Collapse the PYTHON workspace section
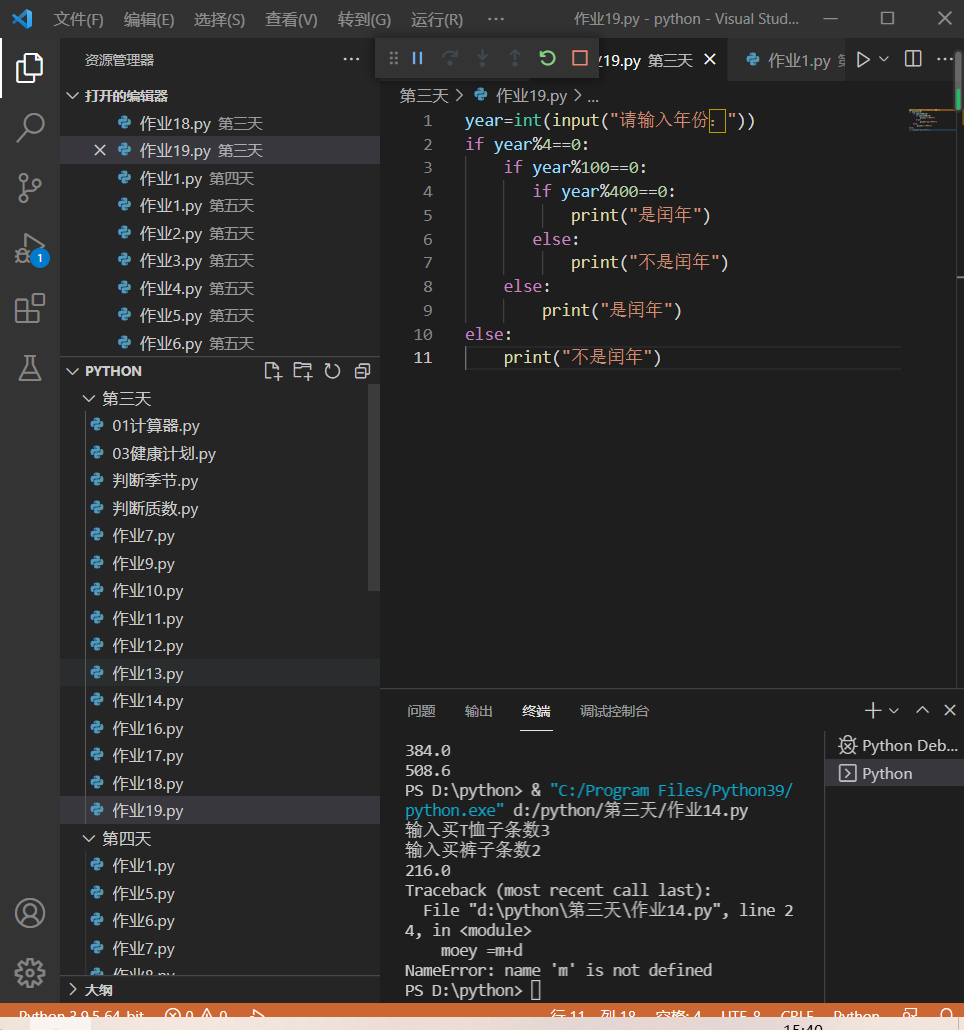The image size is (964, 1030). pos(73,371)
